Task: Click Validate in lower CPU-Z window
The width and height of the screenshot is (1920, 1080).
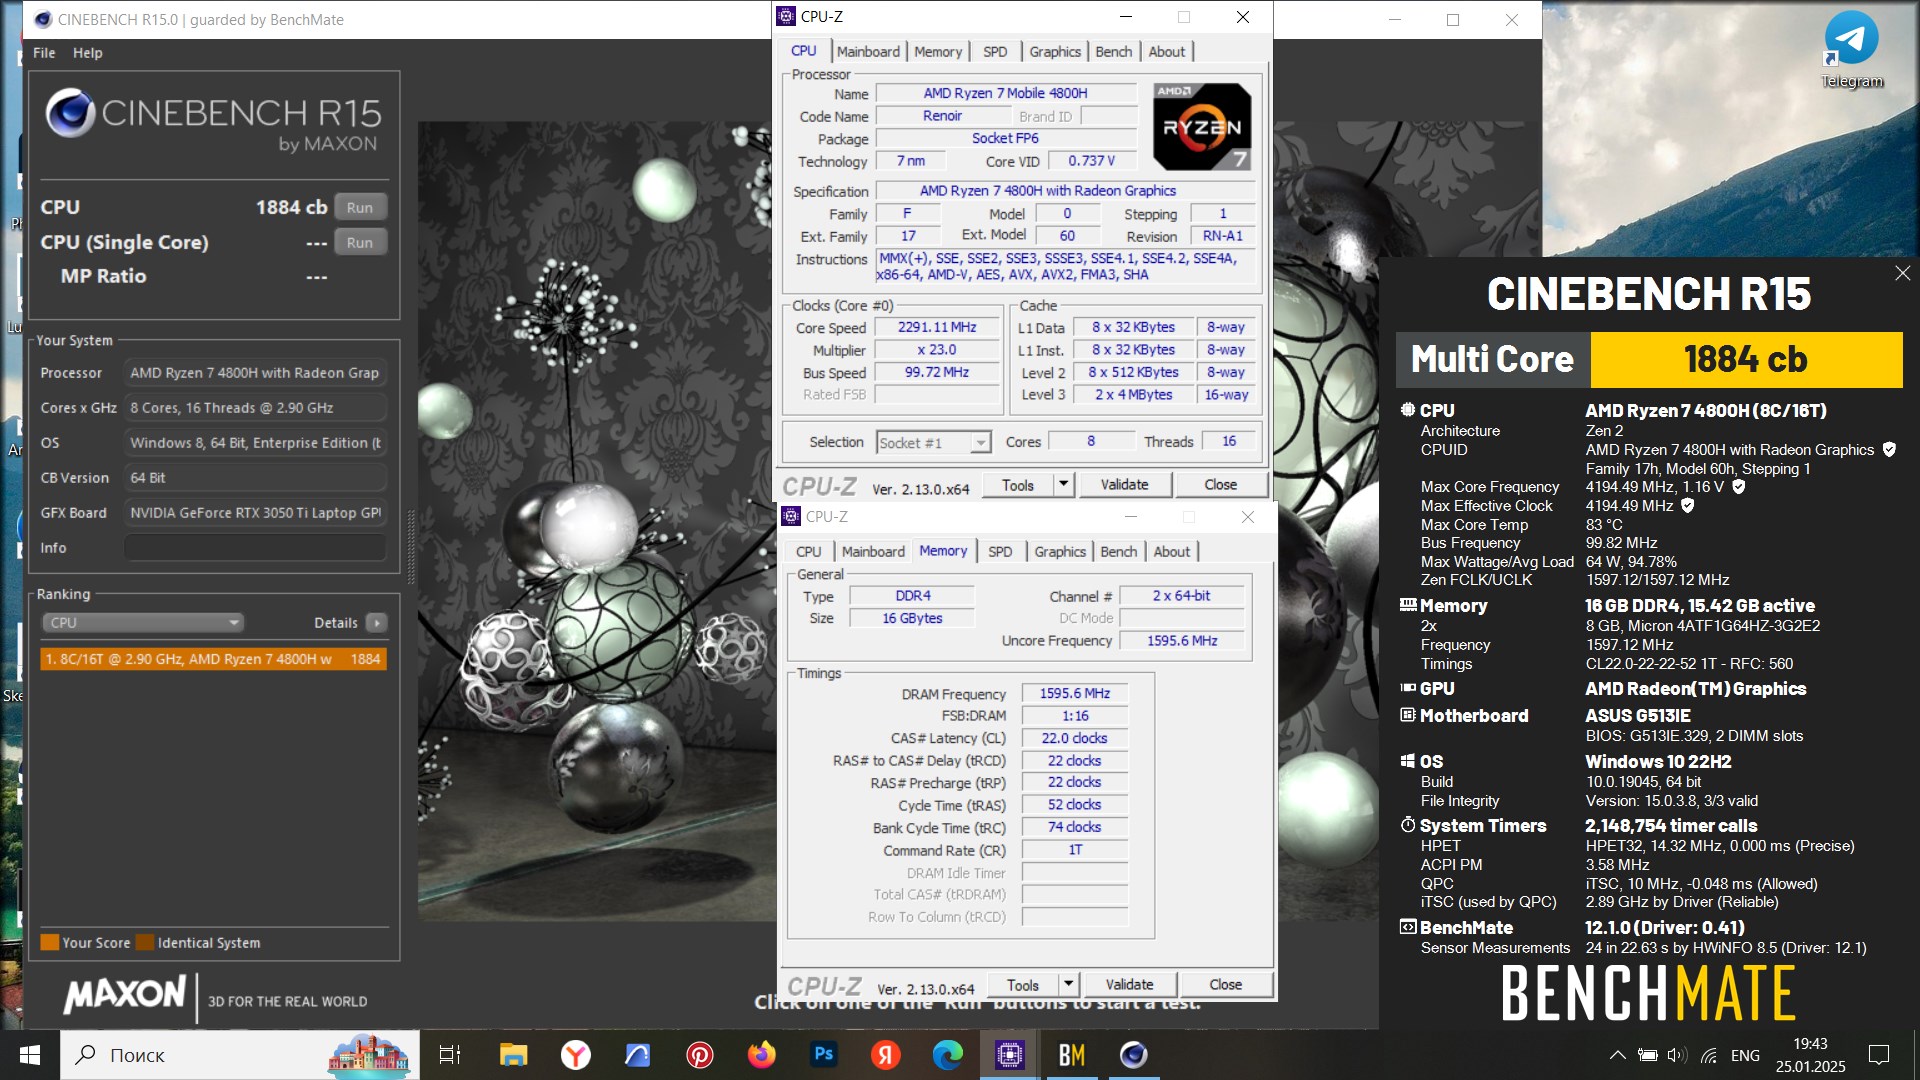Action: coord(1129,985)
